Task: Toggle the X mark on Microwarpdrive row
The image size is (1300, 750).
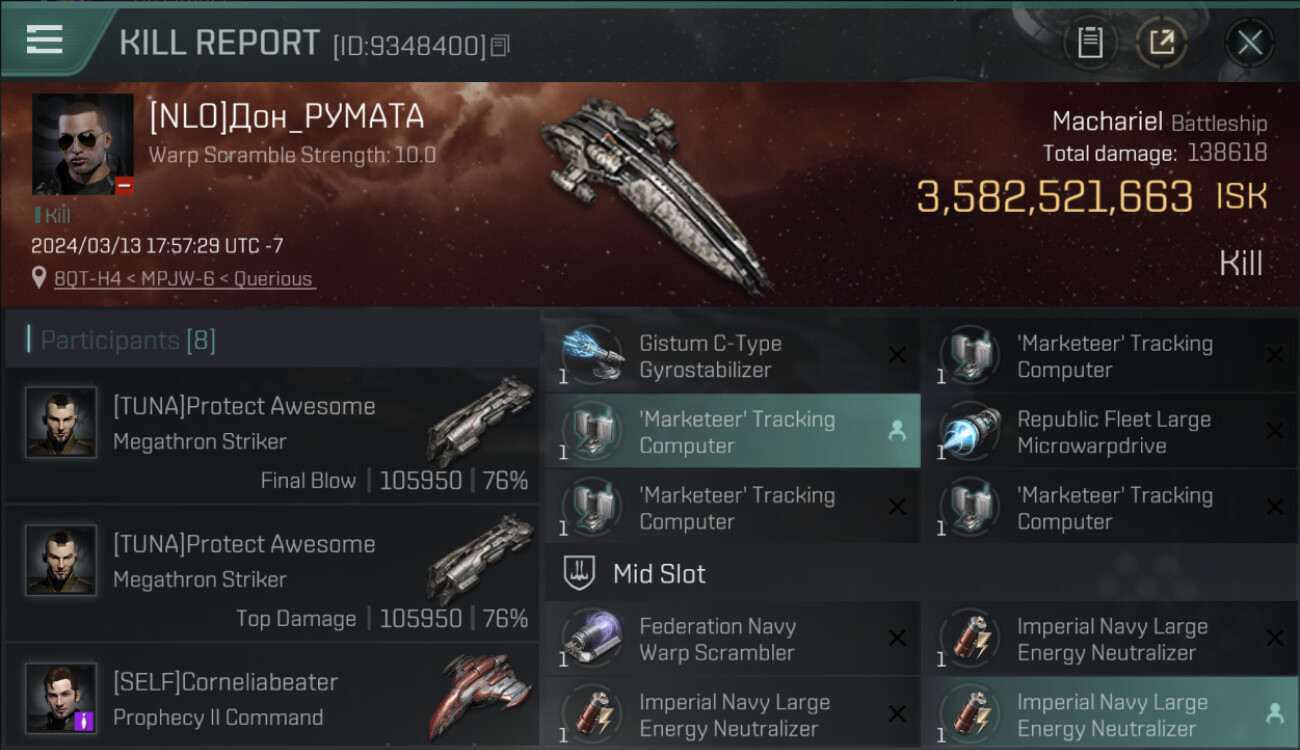Action: (1275, 432)
